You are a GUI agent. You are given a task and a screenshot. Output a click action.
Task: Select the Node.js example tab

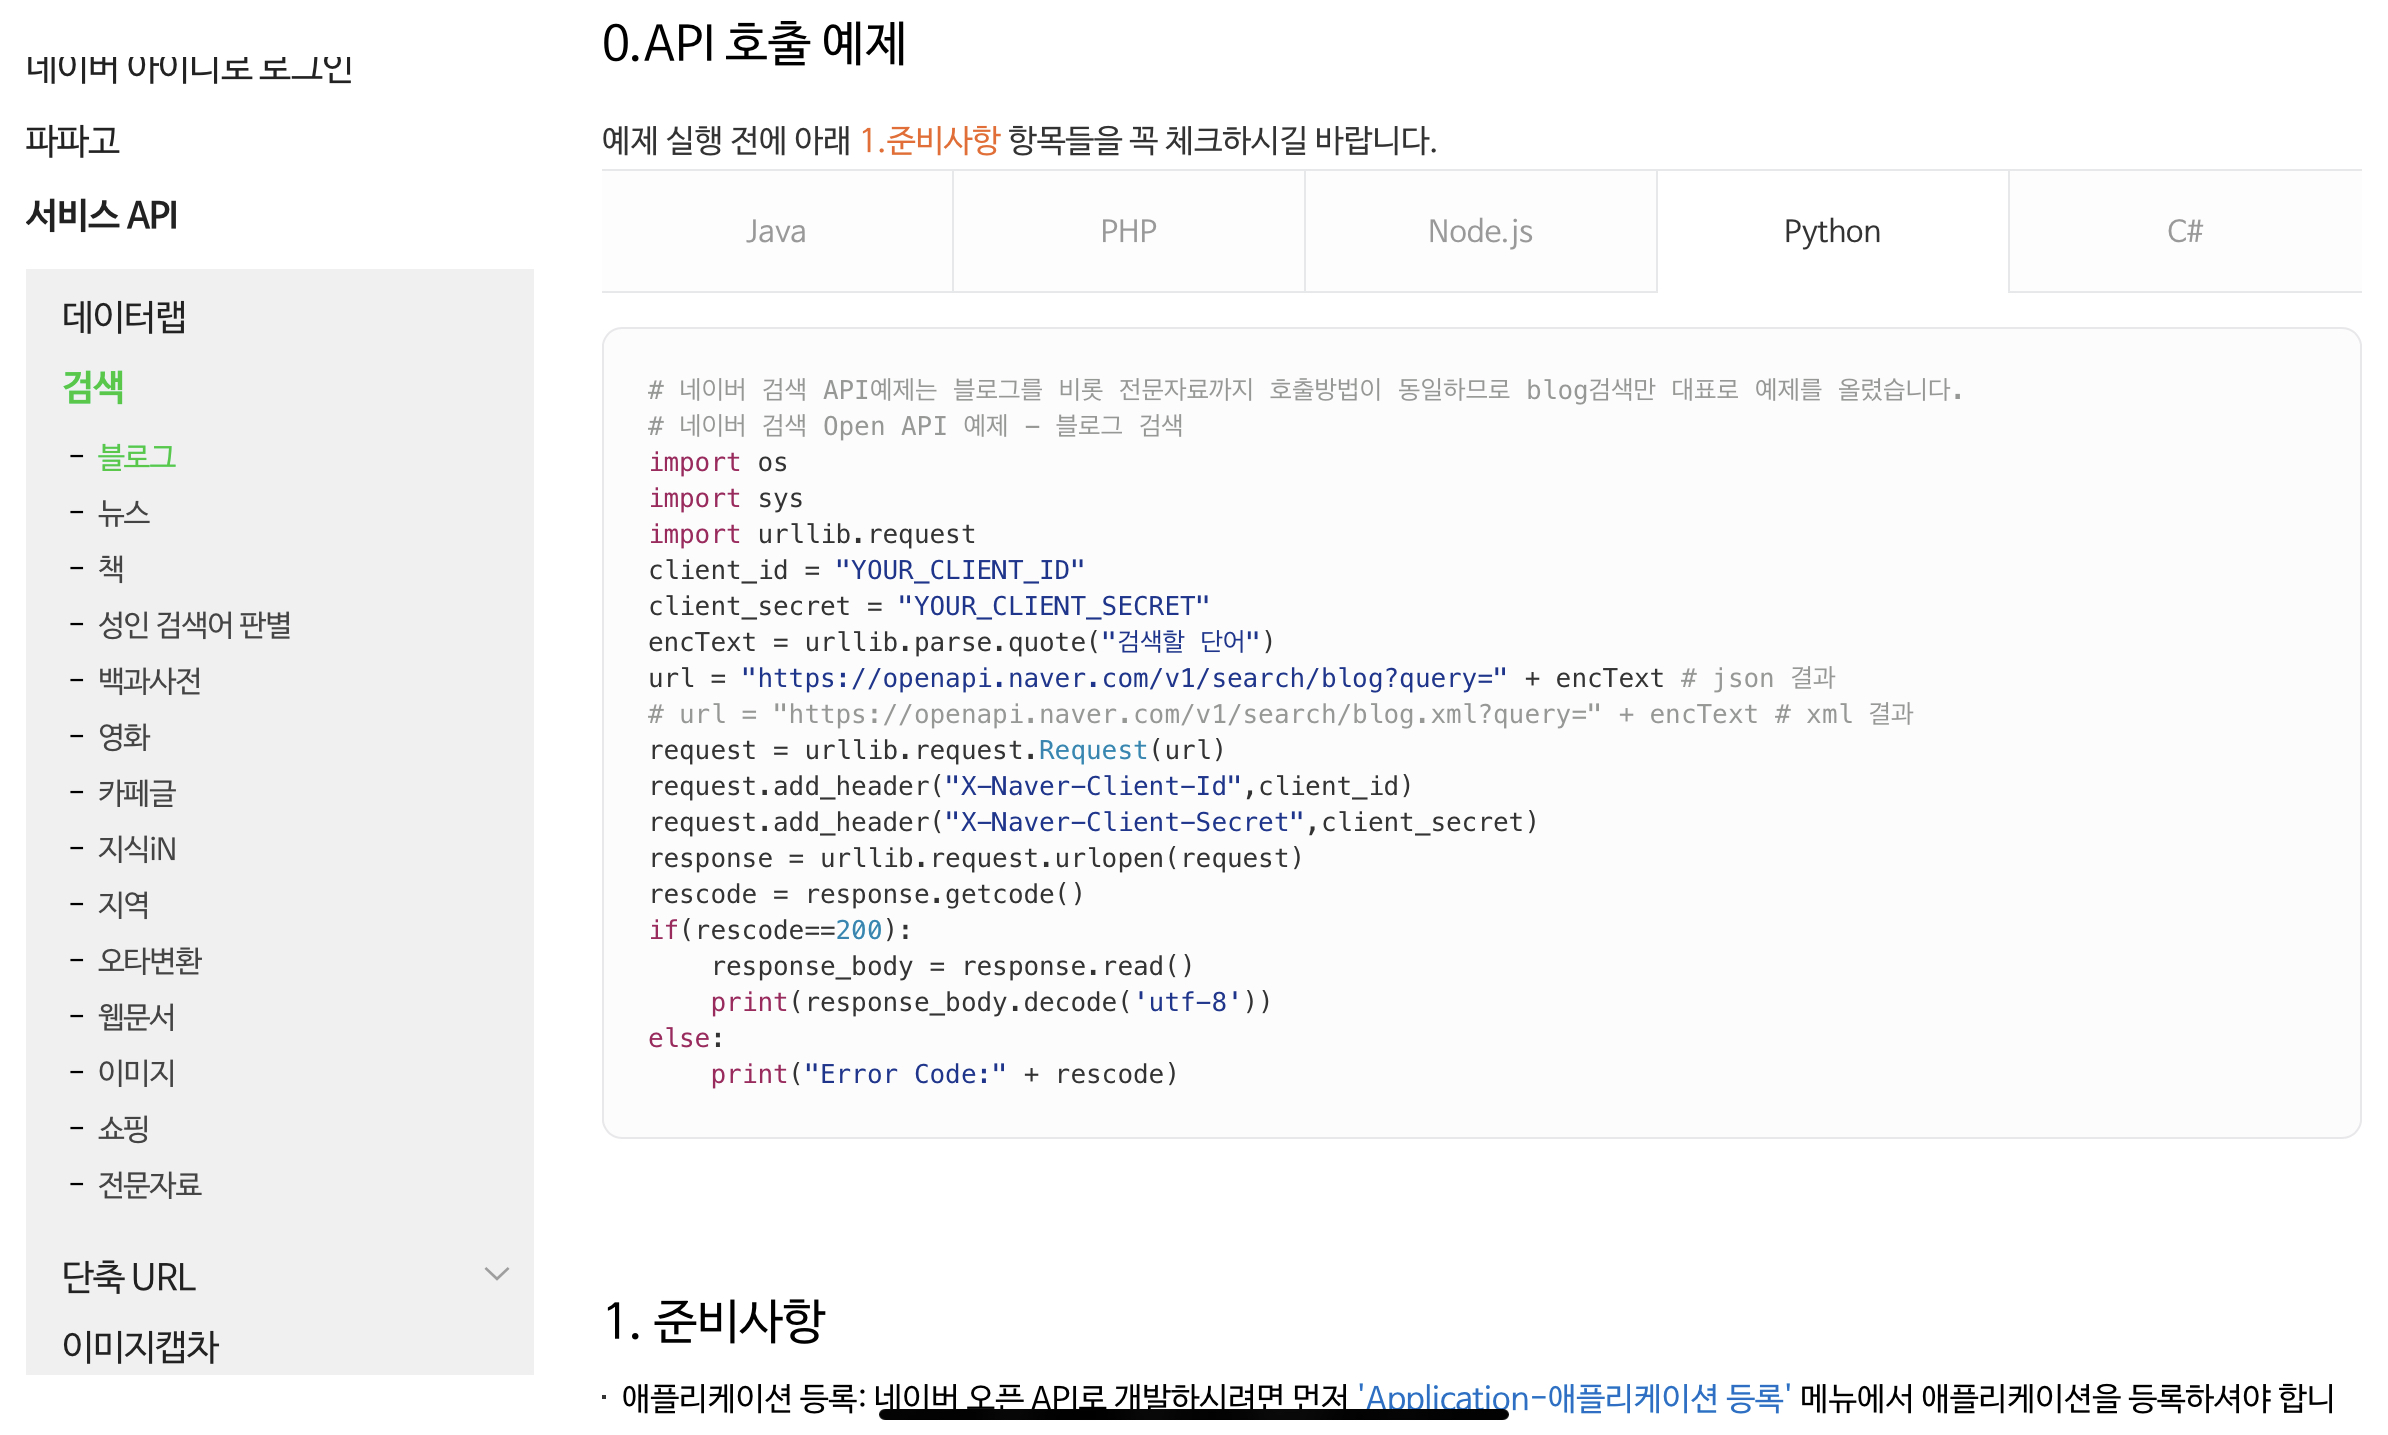click(x=1480, y=231)
